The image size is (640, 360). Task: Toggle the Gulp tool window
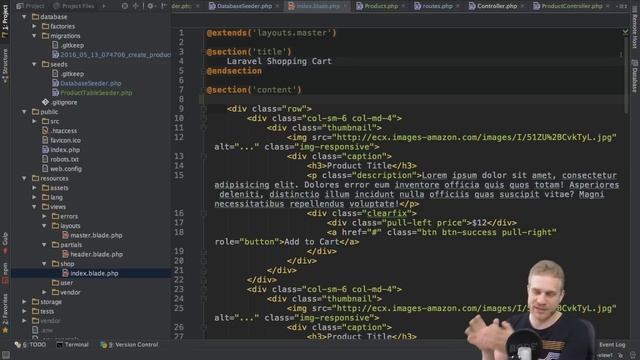(x=5, y=243)
